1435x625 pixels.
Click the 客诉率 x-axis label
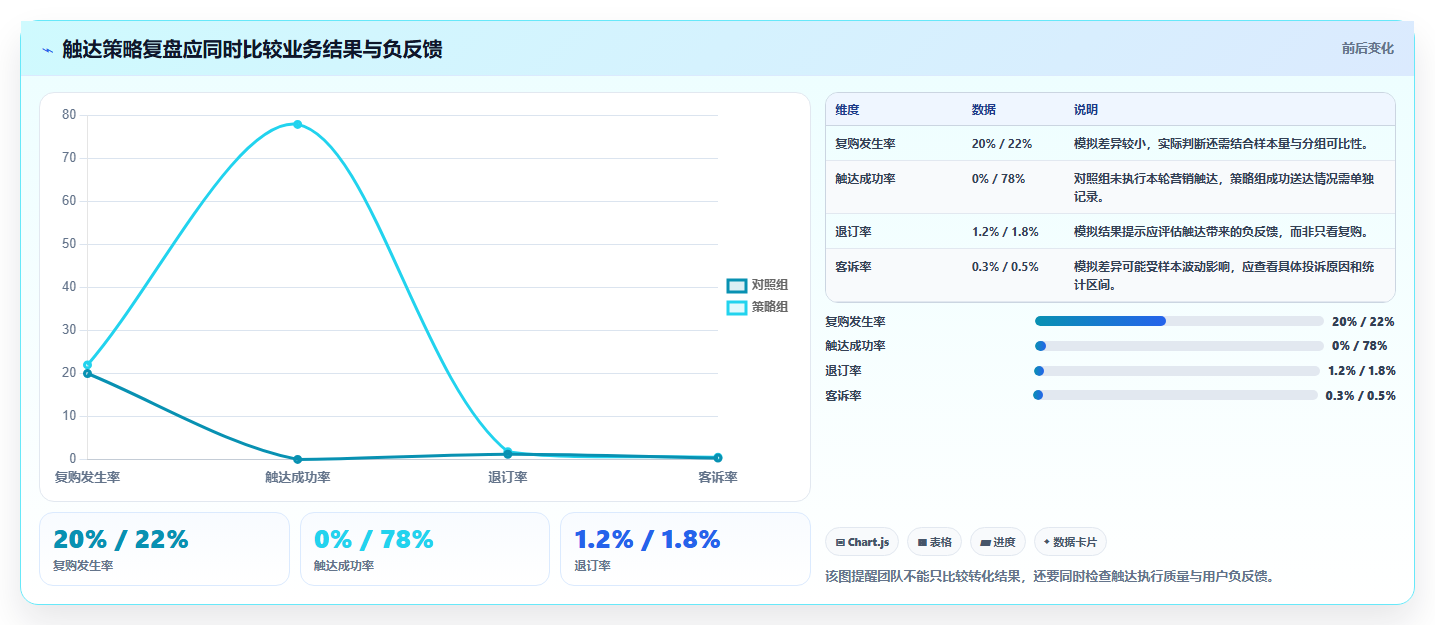pos(718,478)
